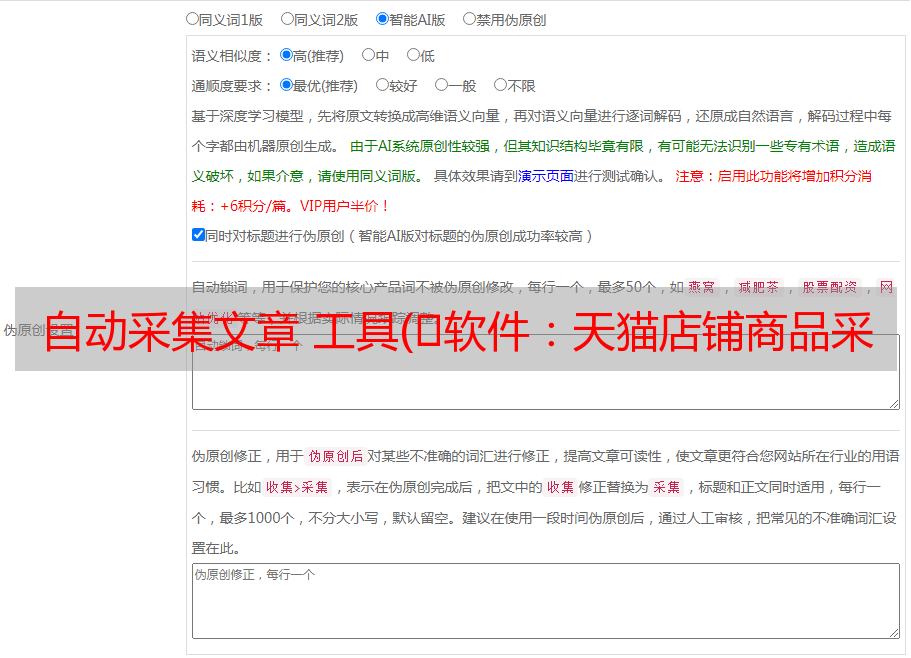The height and width of the screenshot is (658, 911).
Task: Choose the 同义词2版 radio option
Action: click(x=287, y=18)
